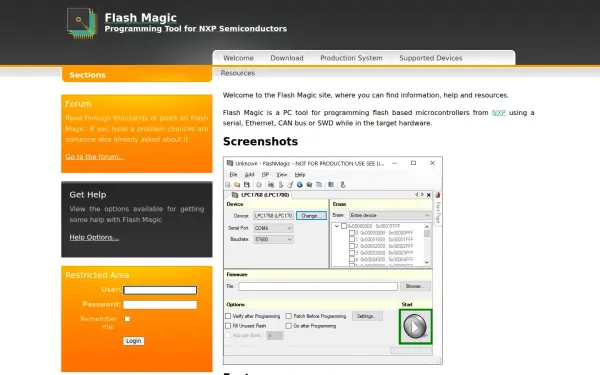
Task: Click the Flash Magic chip logo
Action: (x=82, y=23)
